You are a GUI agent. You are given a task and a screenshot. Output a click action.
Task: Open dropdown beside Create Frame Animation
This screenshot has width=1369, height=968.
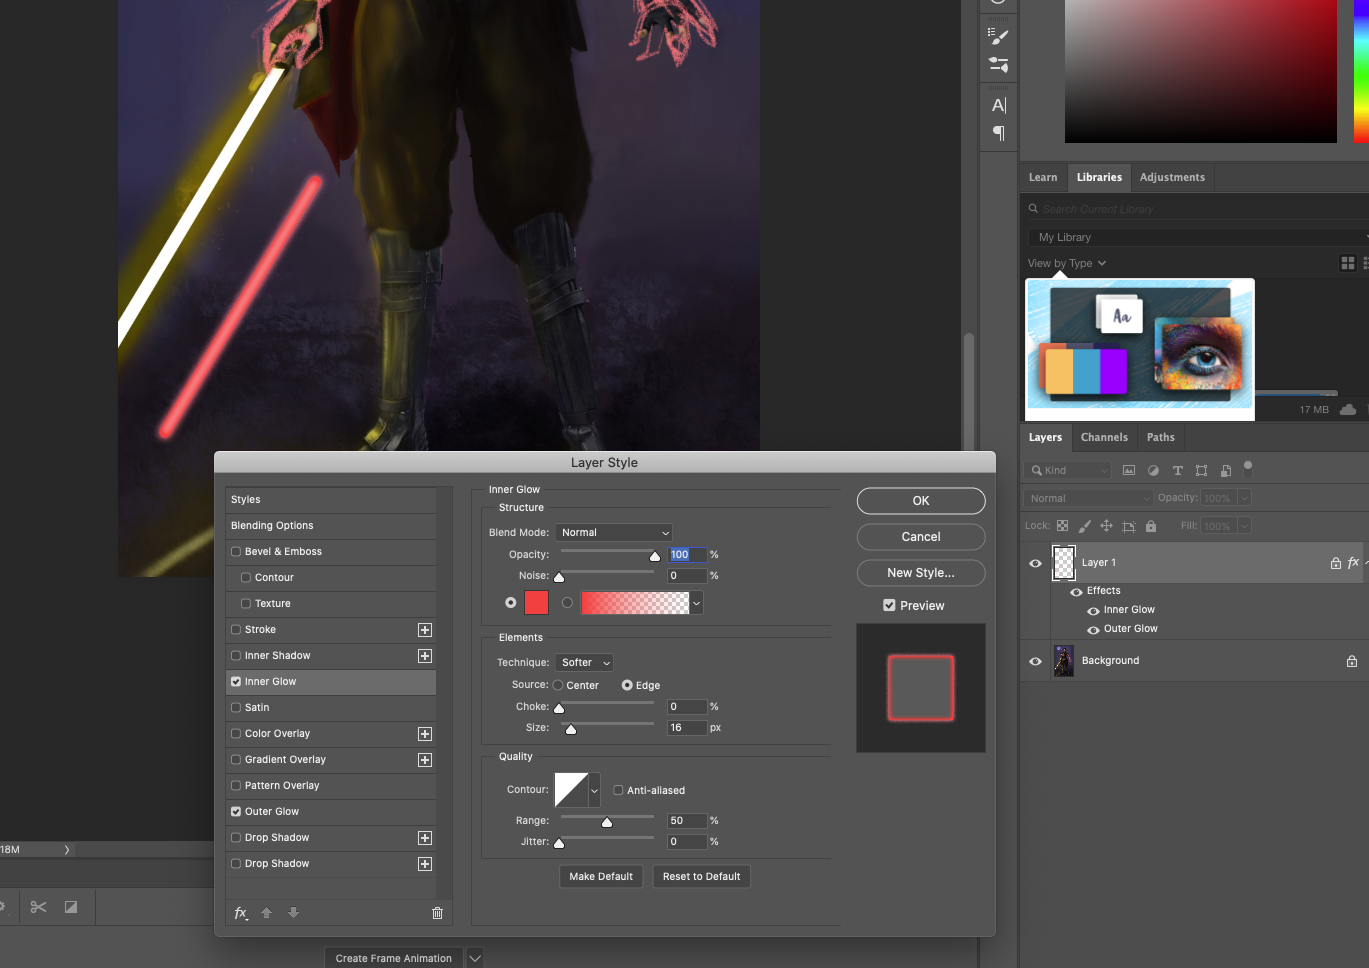coord(475,958)
